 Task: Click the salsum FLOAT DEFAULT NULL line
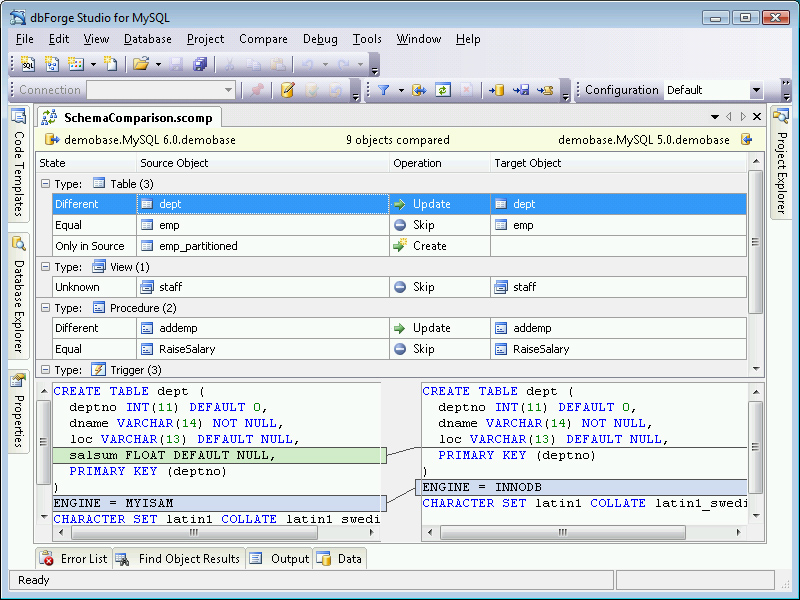point(219,455)
